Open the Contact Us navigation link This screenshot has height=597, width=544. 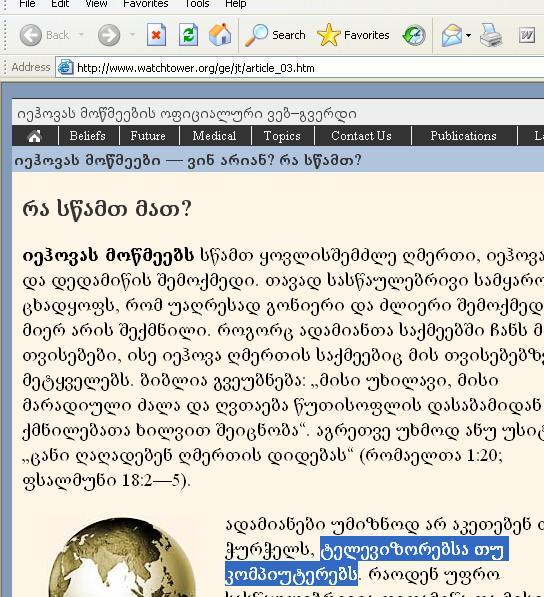click(361, 136)
